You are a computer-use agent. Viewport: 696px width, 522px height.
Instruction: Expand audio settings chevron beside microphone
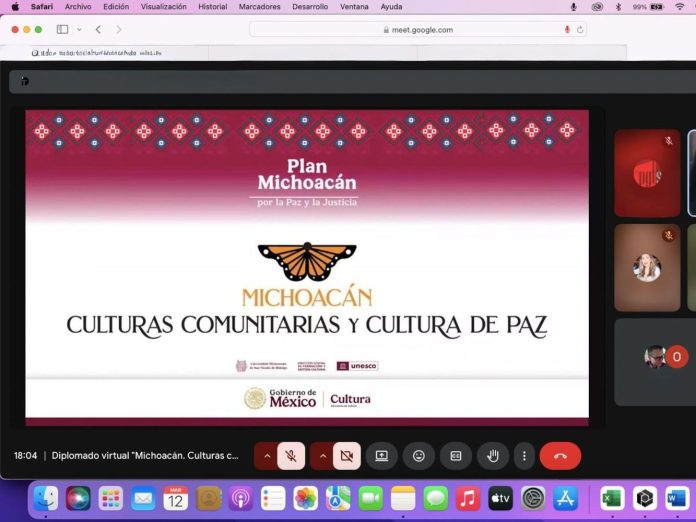pos(266,456)
